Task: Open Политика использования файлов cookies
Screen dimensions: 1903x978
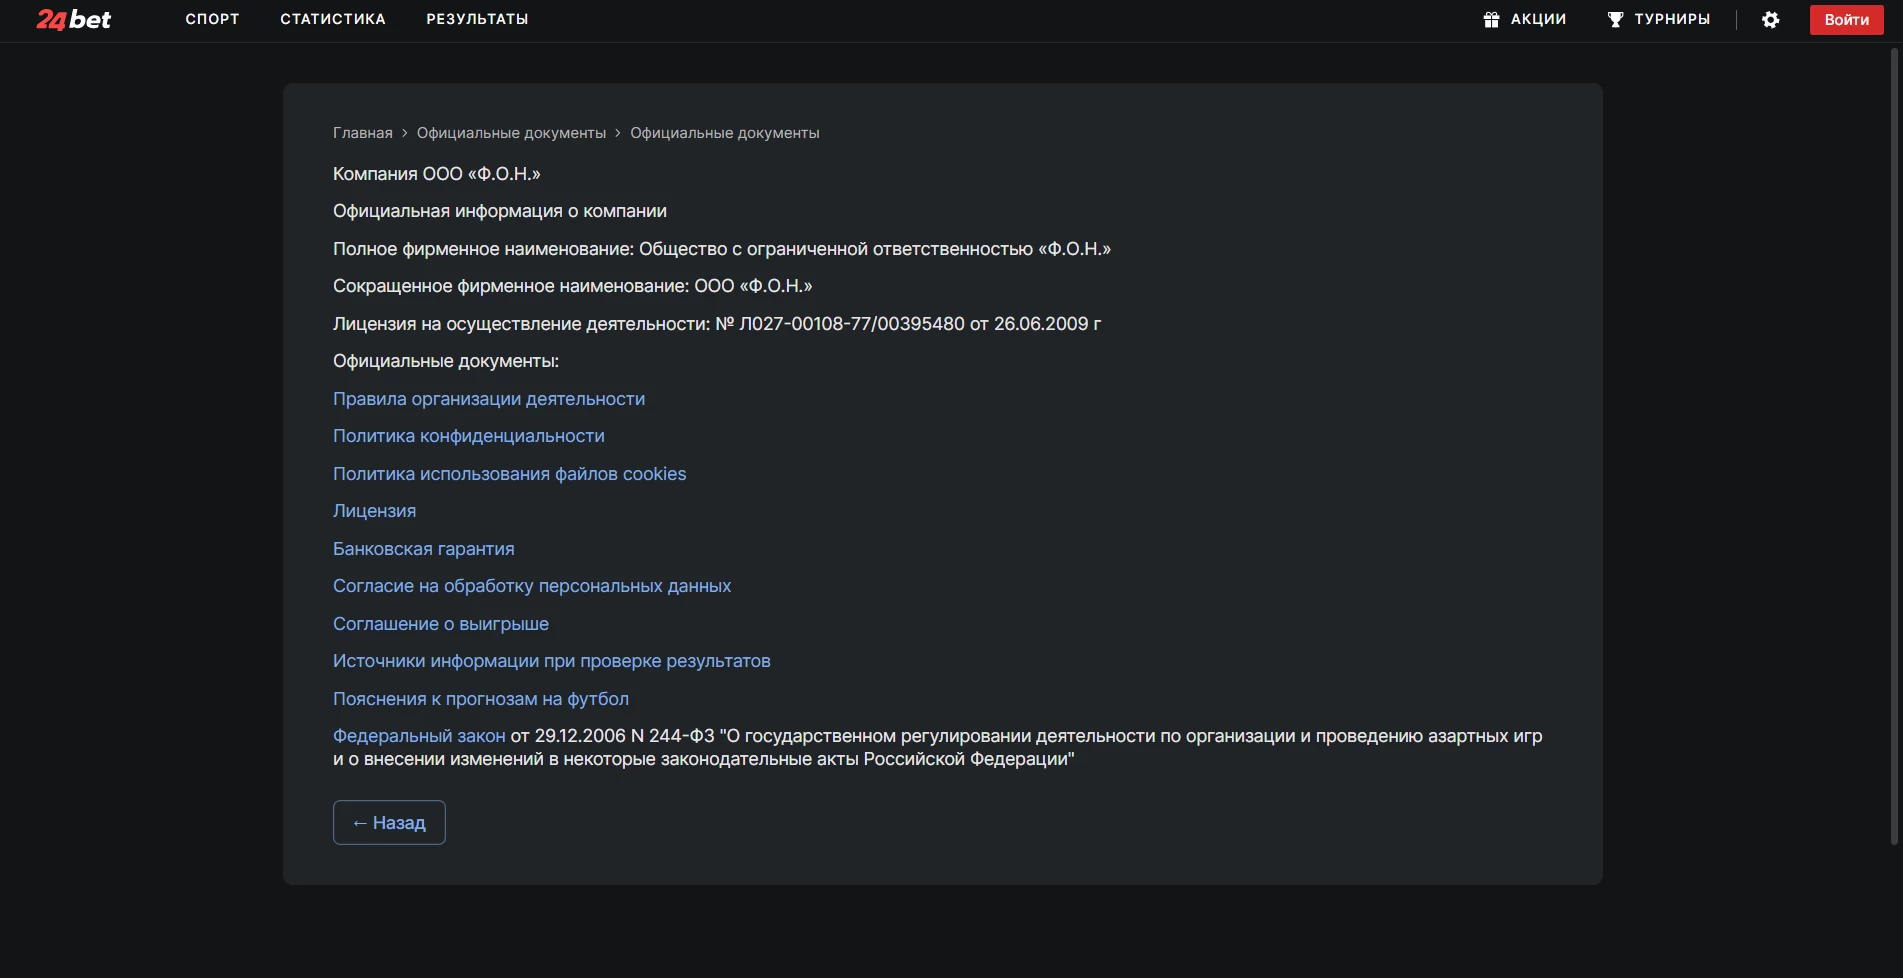Action: coord(509,474)
